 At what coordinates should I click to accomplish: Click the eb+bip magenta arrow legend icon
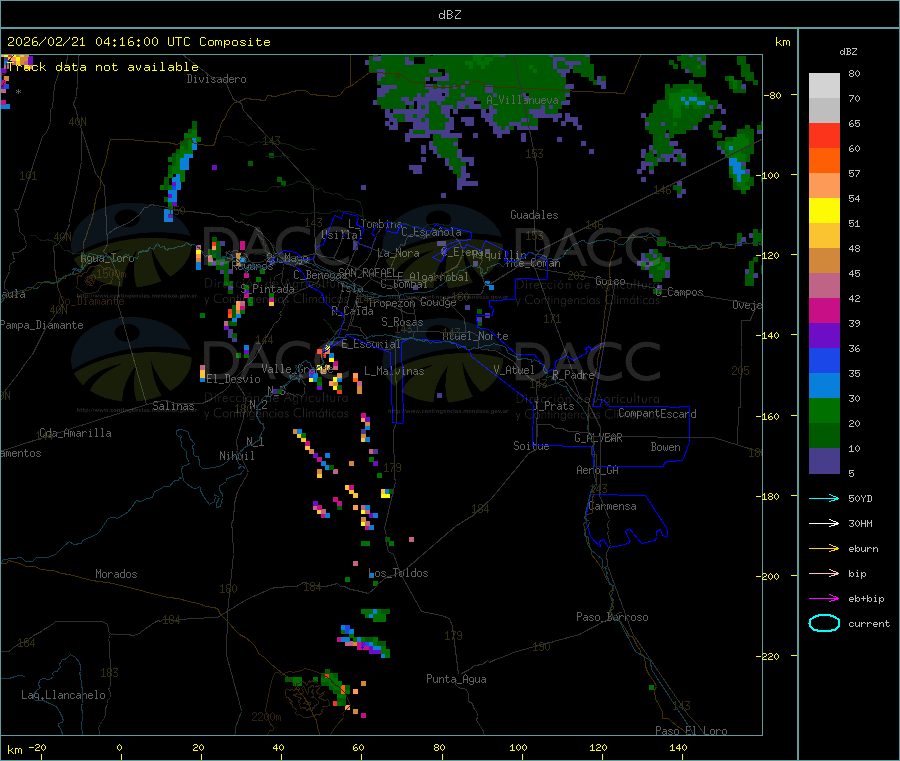point(824,598)
